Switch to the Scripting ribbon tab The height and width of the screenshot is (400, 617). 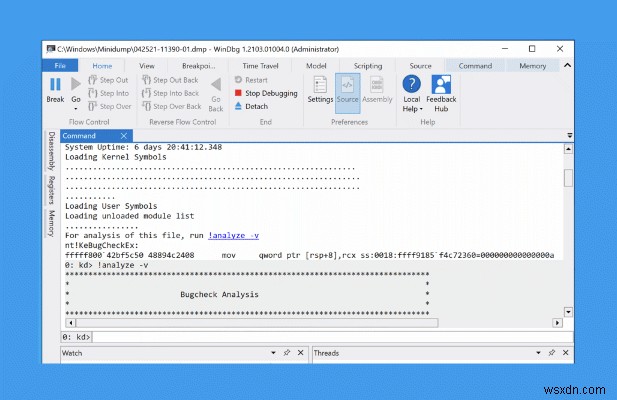[x=368, y=66]
